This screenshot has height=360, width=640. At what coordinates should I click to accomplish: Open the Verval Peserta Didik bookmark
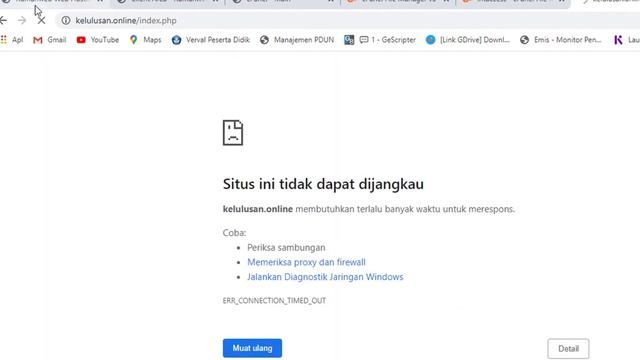tap(211, 40)
